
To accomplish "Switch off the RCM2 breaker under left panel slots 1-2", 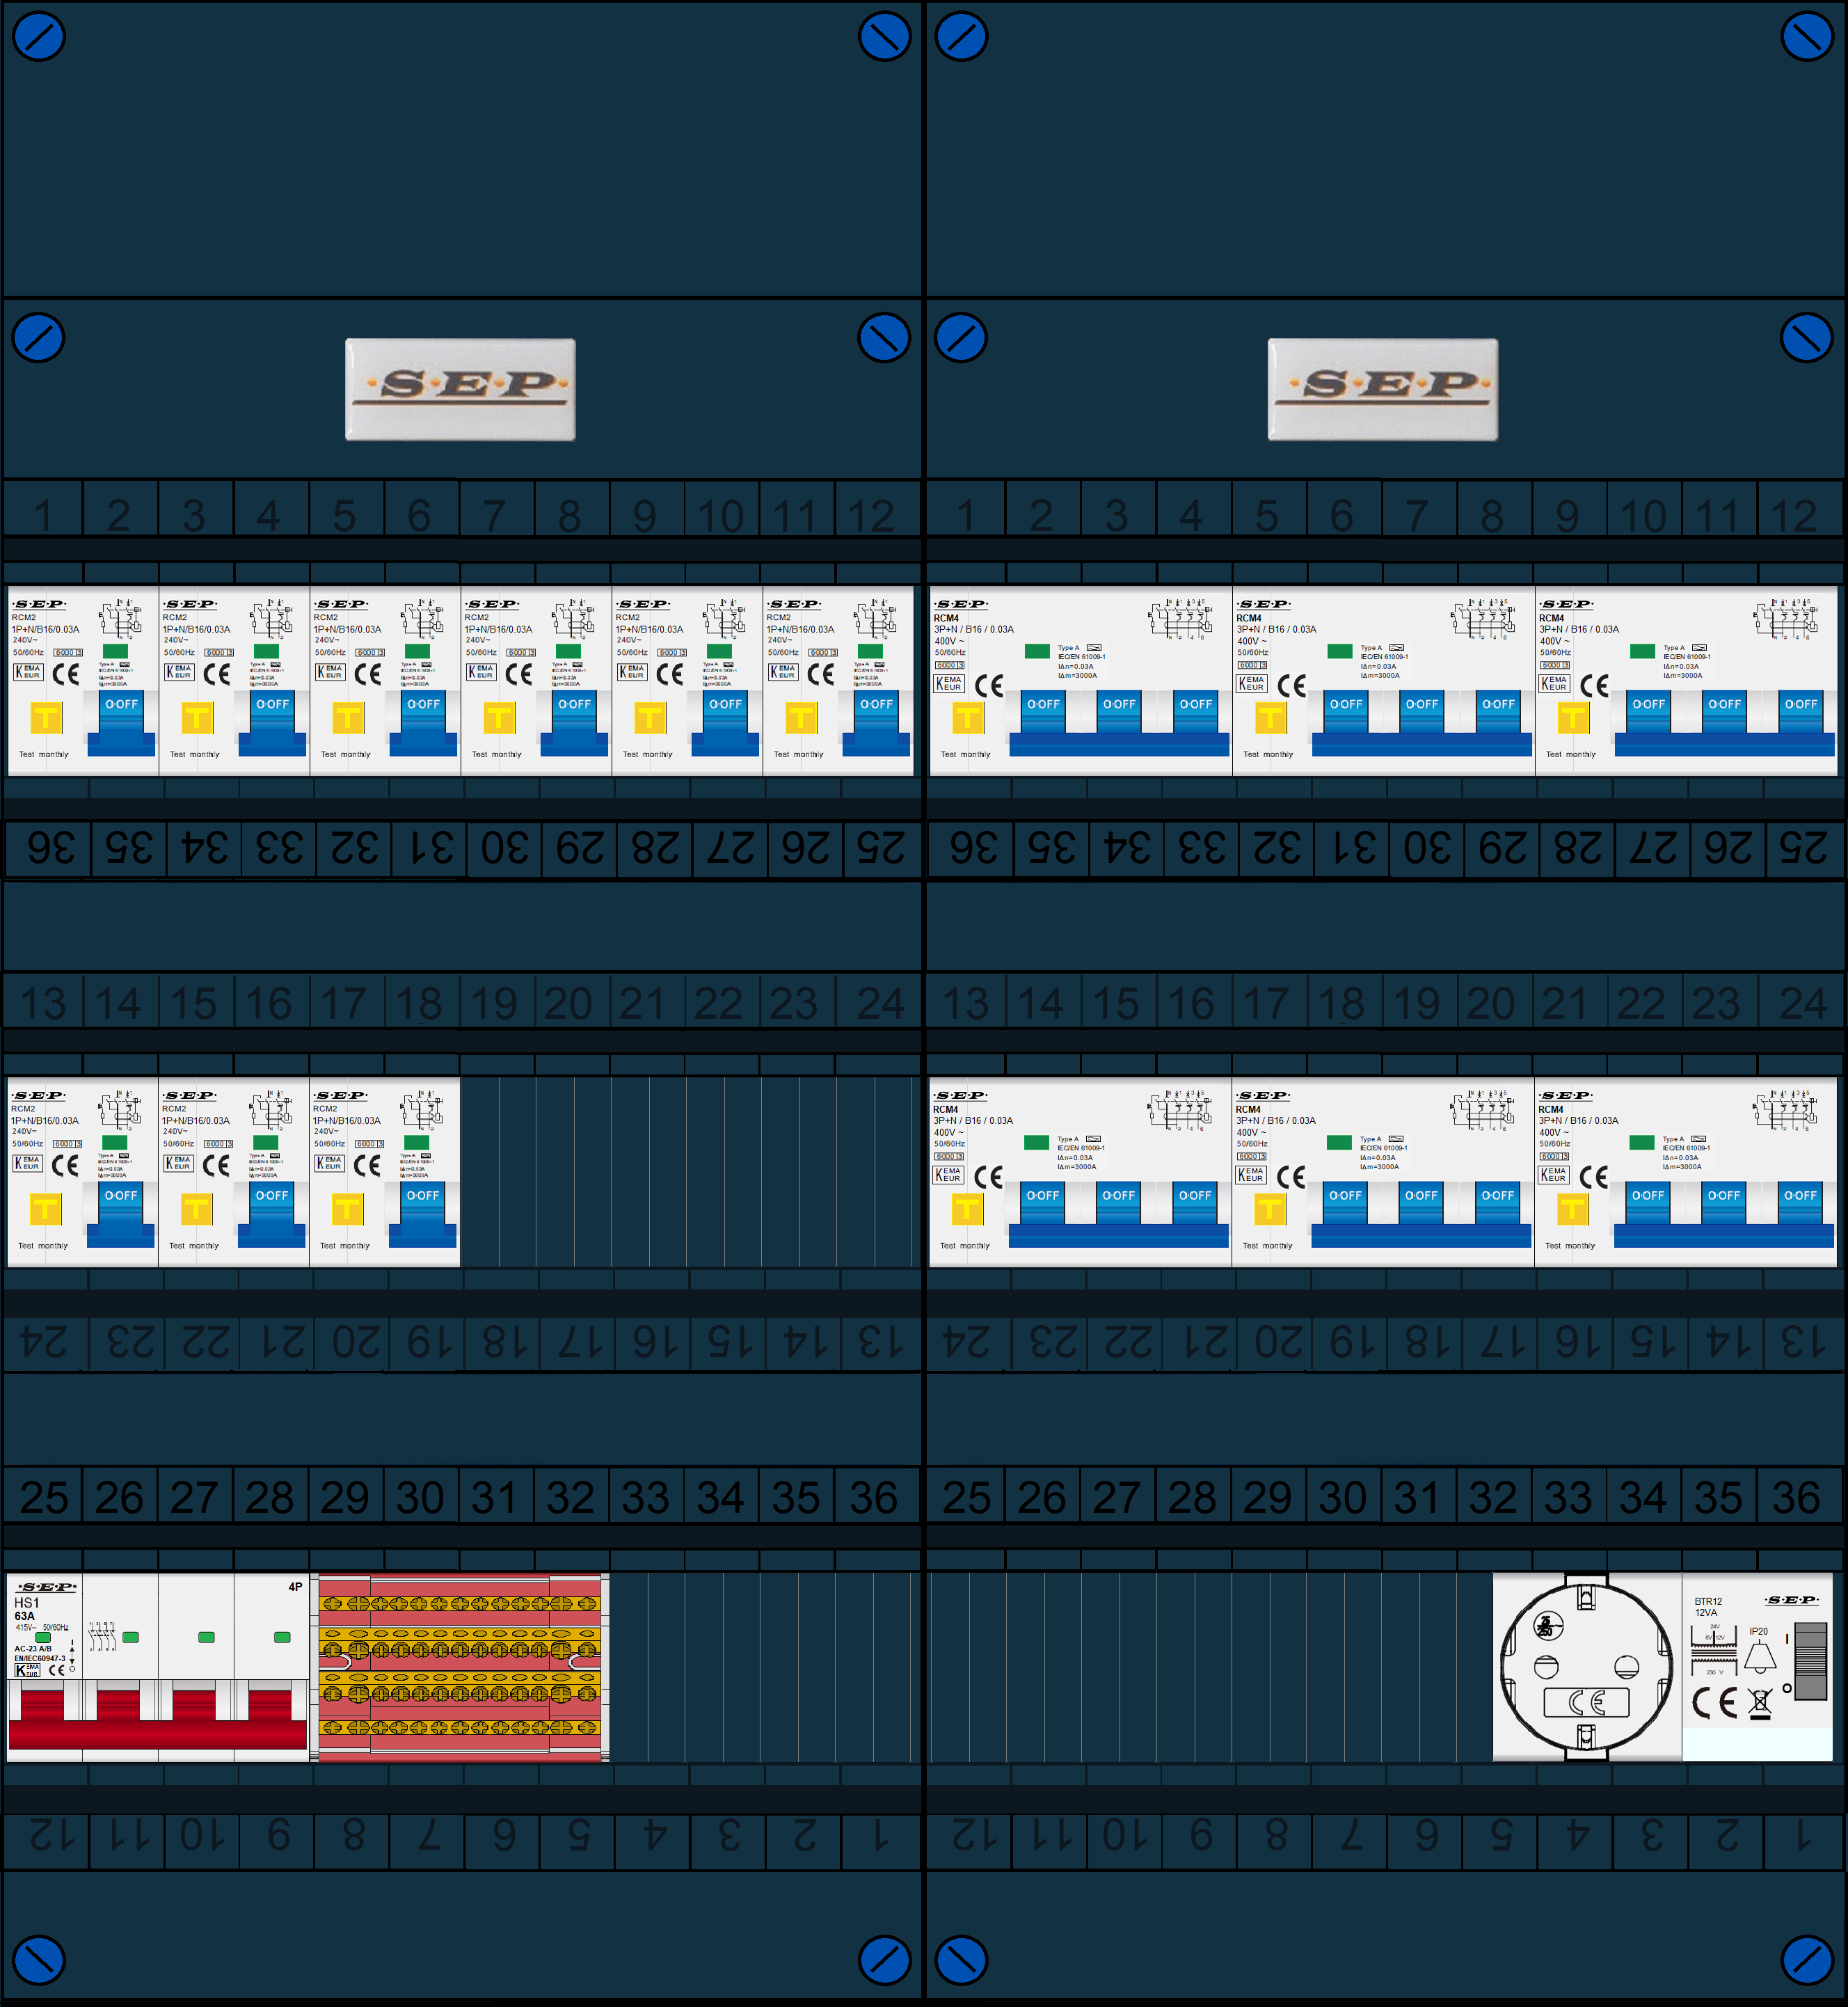I will (121, 724).
